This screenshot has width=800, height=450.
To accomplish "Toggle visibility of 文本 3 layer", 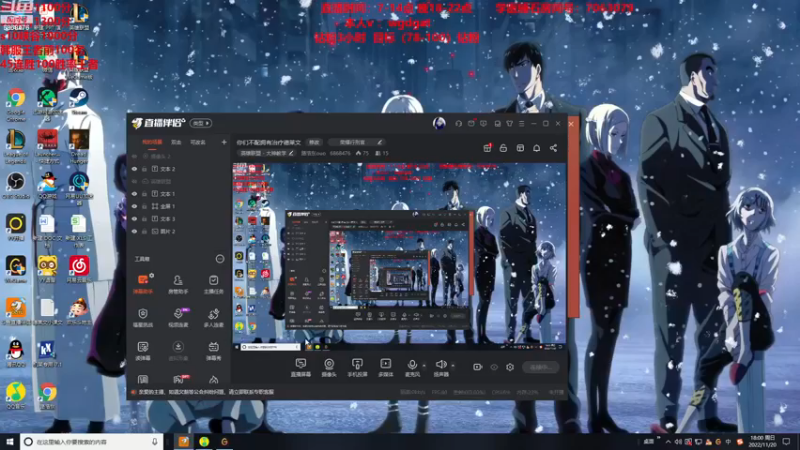I will click(135, 219).
